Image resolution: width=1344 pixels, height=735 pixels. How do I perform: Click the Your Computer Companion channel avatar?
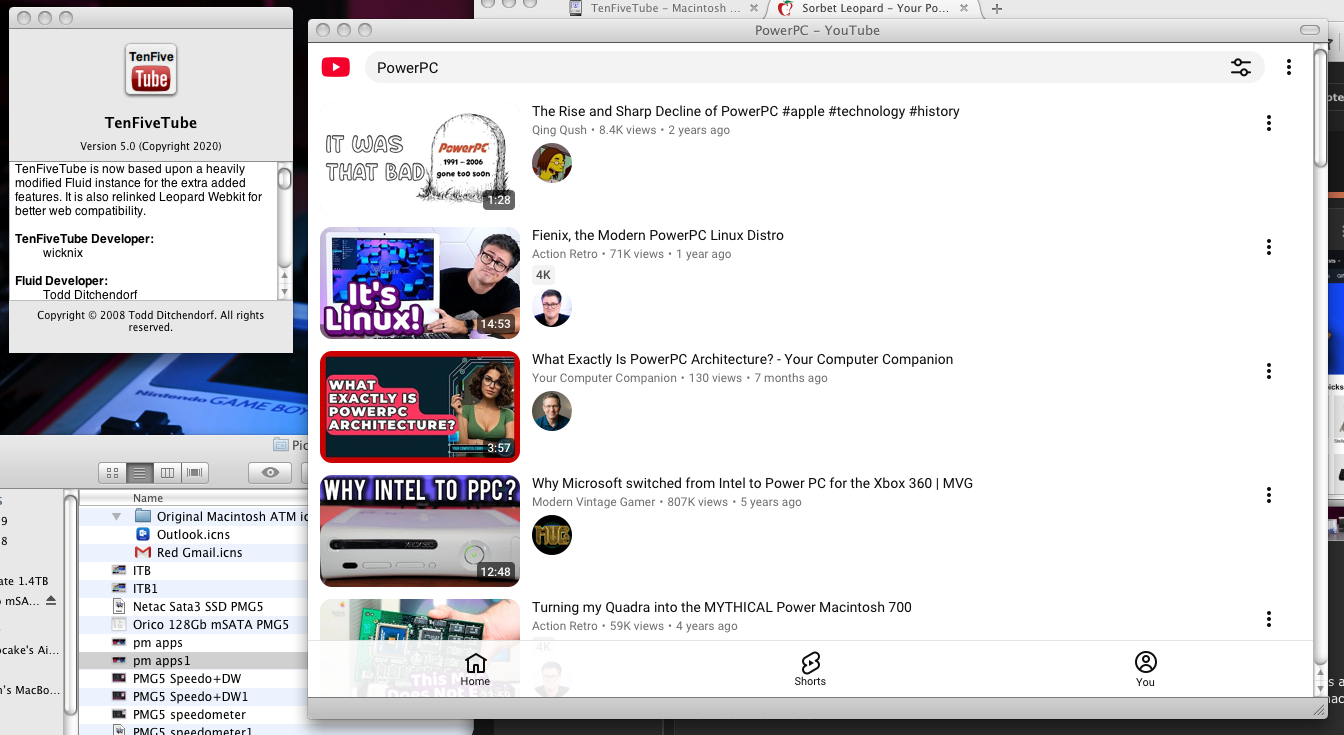[x=552, y=411]
